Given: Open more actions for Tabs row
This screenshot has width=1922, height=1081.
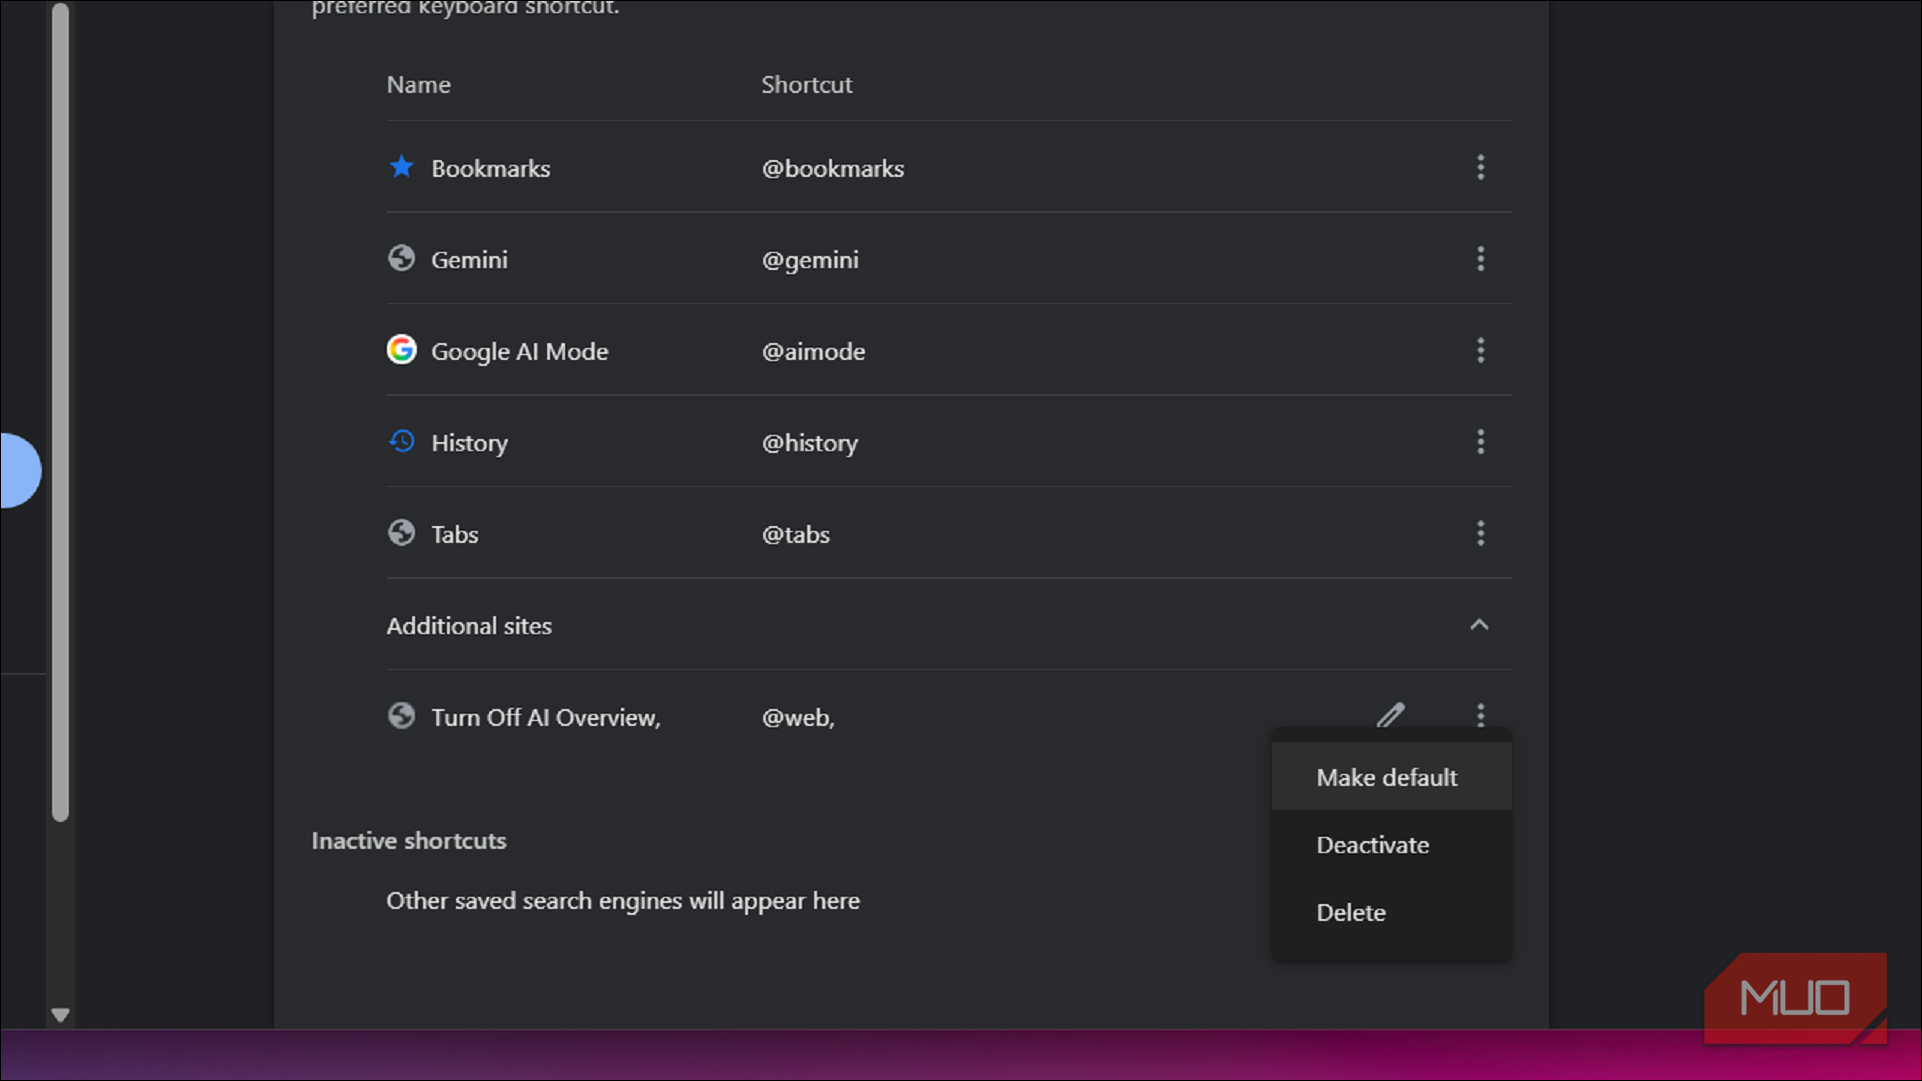Looking at the screenshot, I should [x=1480, y=533].
